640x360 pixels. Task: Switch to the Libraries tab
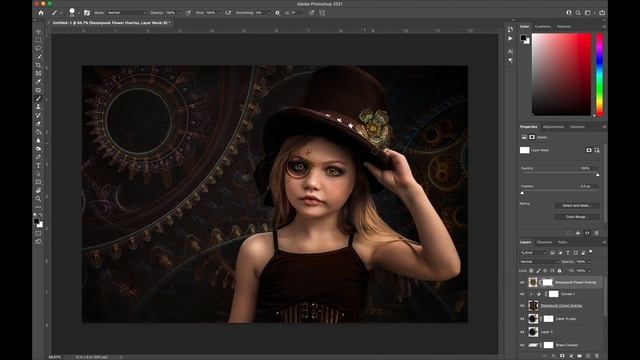[577, 127]
